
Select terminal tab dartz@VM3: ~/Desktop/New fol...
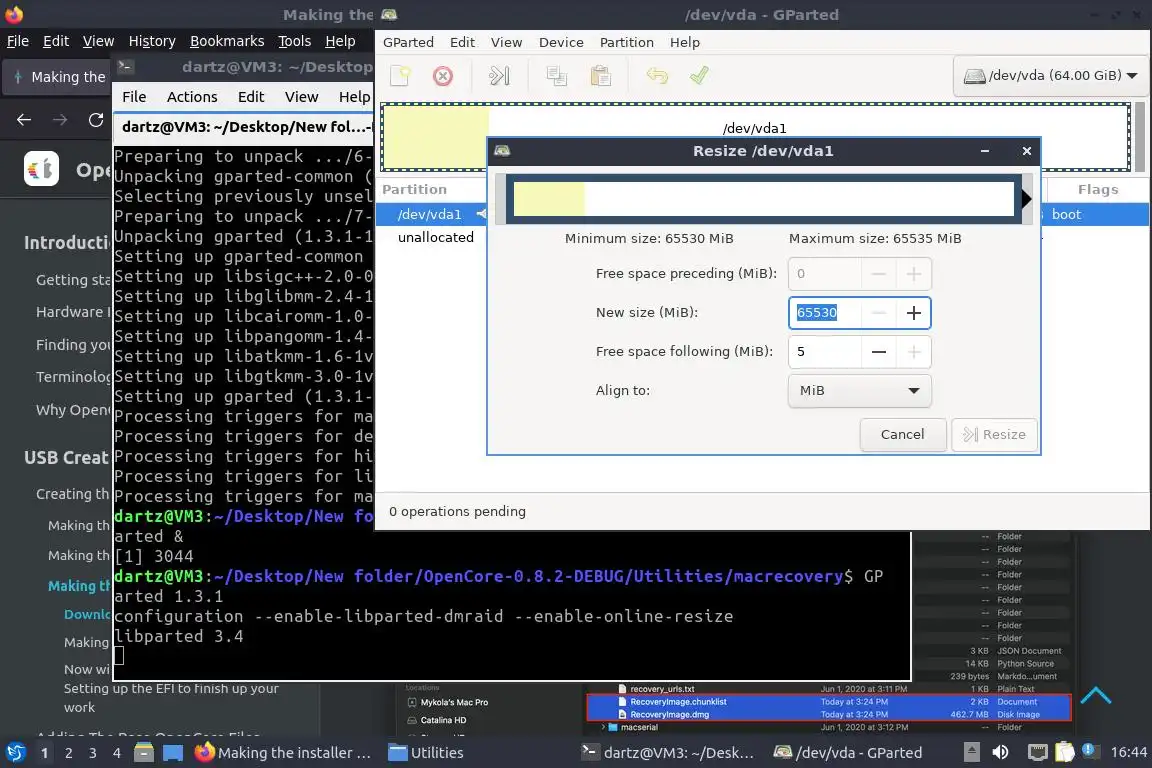244,127
